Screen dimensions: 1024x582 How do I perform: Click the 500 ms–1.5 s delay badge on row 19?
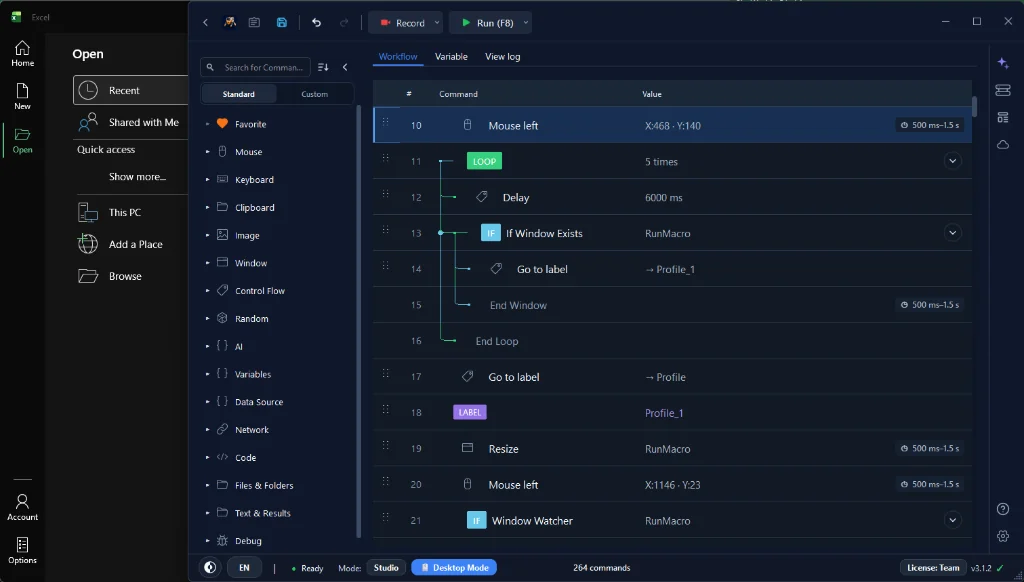930,448
